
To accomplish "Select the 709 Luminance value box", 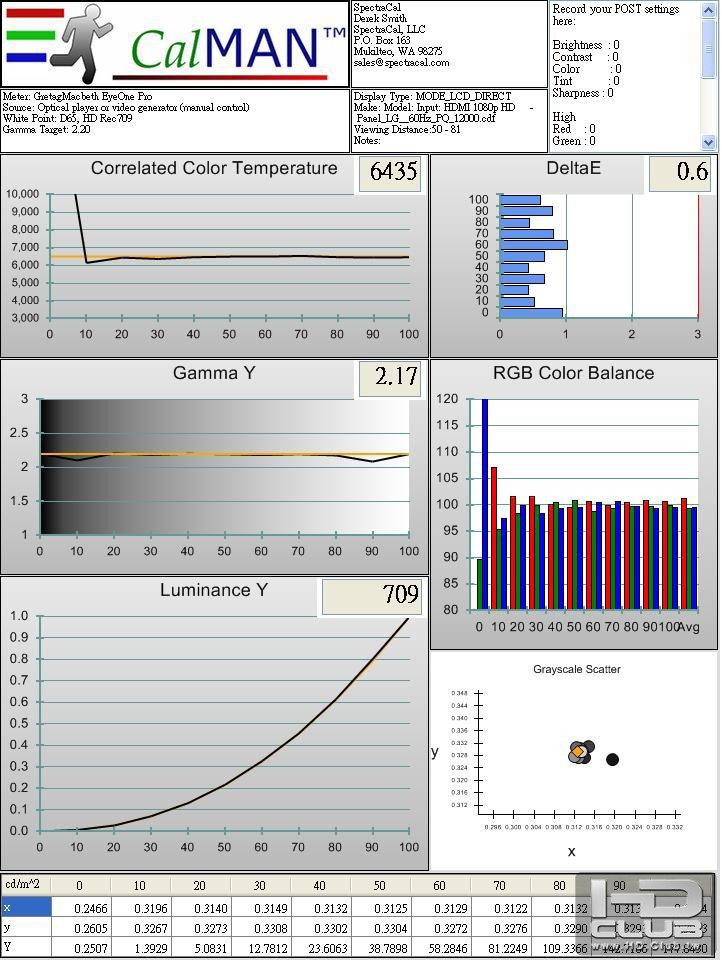I will pos(371,597).
